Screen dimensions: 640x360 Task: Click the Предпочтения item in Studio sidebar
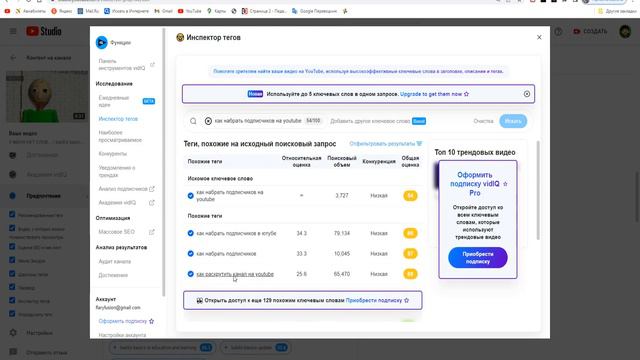(x=43, y=196)
